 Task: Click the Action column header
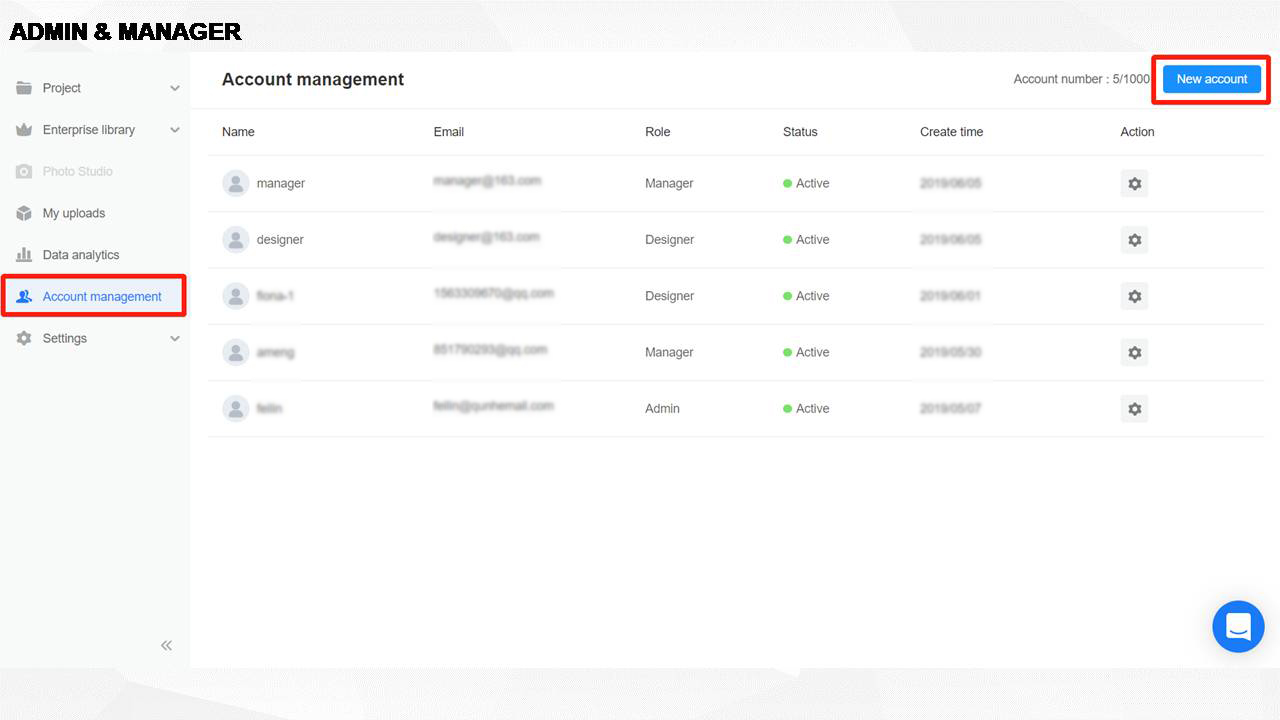pos(1138,132)
